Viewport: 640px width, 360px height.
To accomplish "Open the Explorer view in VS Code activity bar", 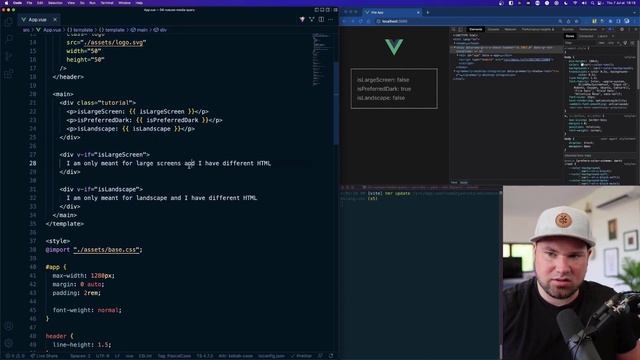I will pyautogui.click(x=9, y=21).
